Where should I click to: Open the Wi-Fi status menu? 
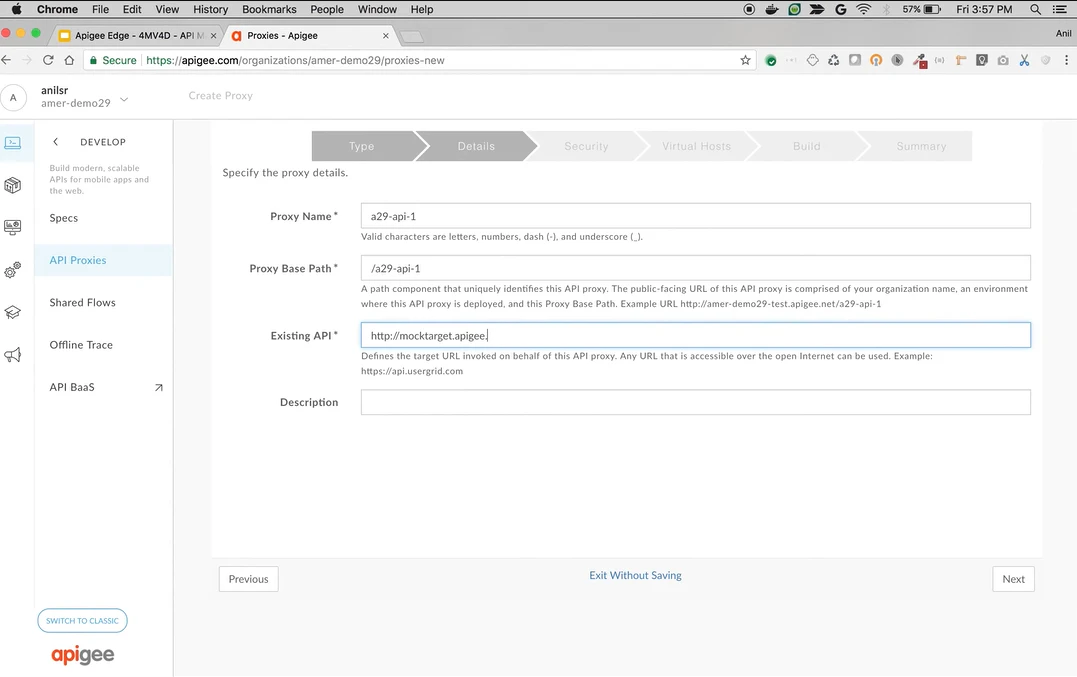[864, 10]
